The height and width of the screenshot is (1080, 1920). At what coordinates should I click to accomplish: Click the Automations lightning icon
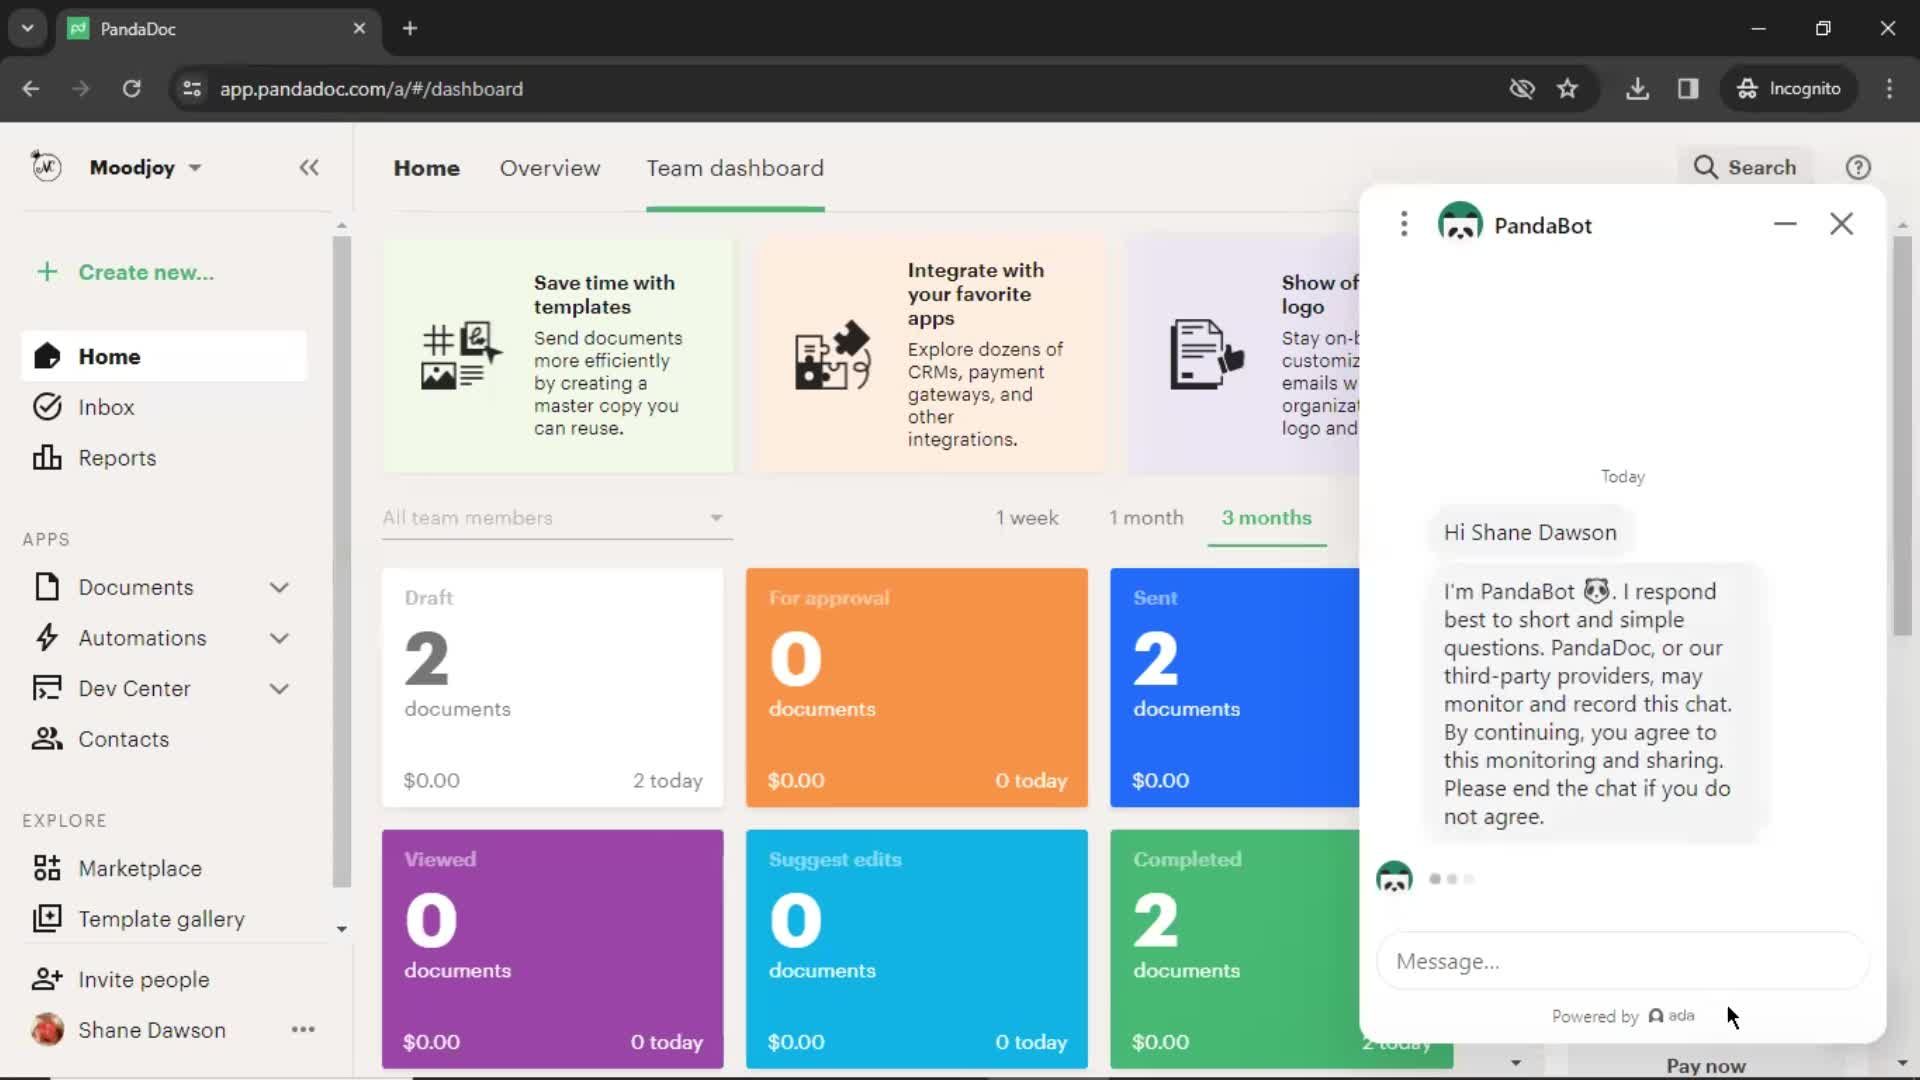tap(47, 638)
